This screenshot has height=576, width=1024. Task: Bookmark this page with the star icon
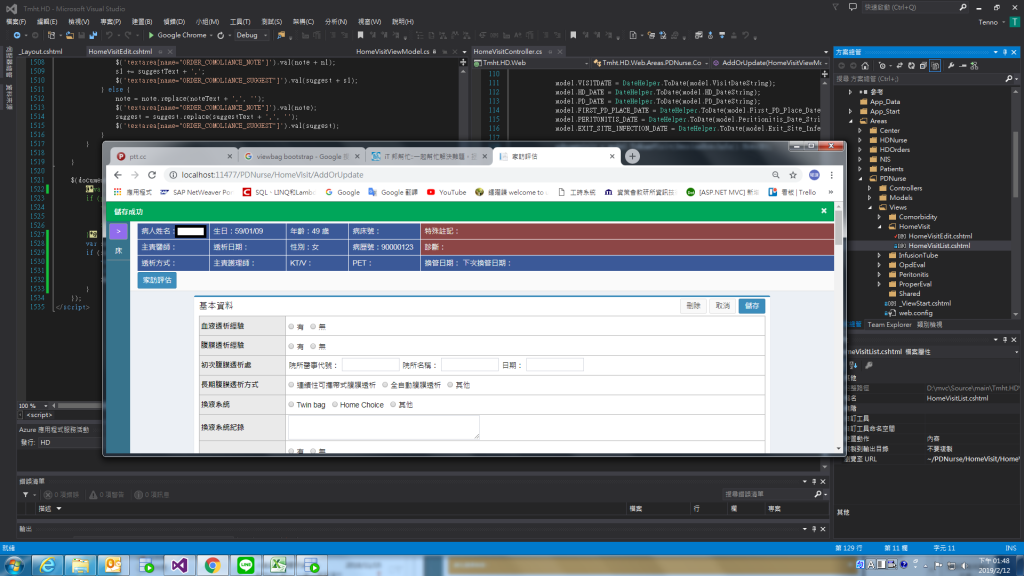[793, 175]
